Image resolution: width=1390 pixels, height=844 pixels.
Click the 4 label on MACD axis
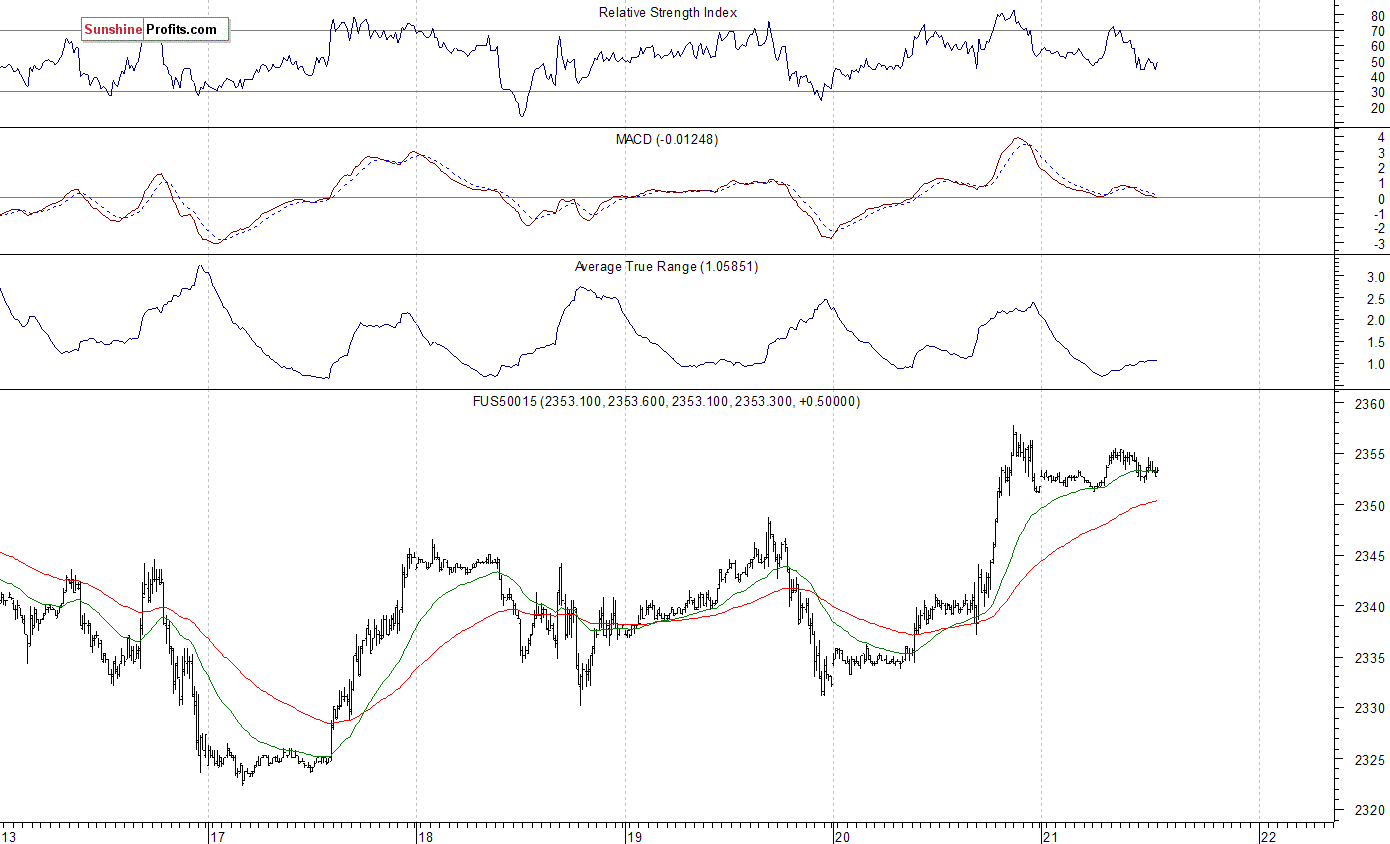click(x=1381, y=138)
